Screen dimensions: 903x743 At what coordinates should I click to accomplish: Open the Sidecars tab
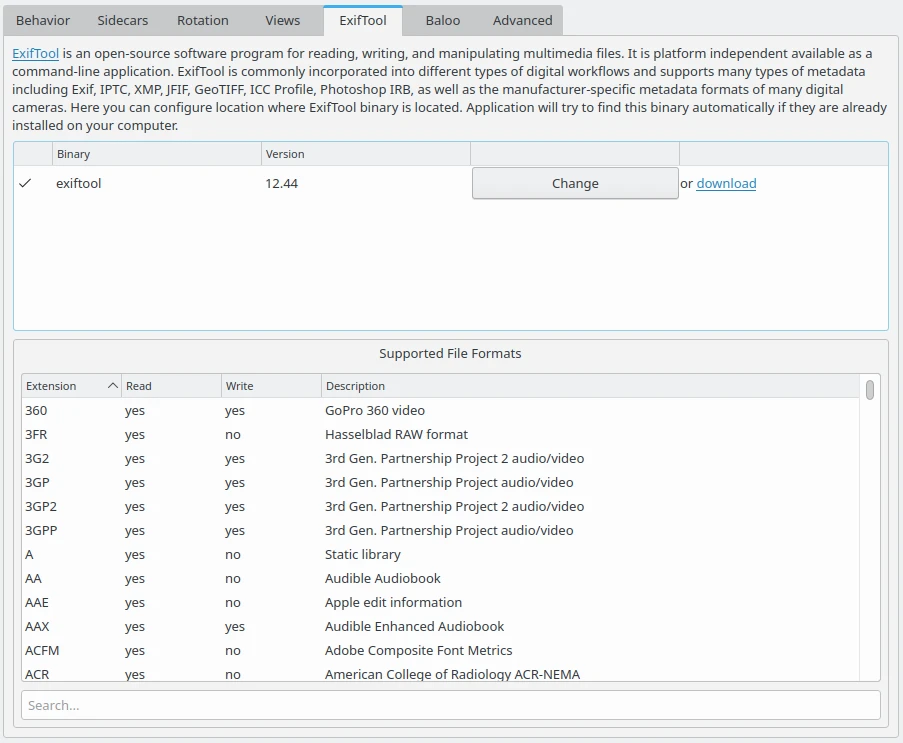(124, 20)
